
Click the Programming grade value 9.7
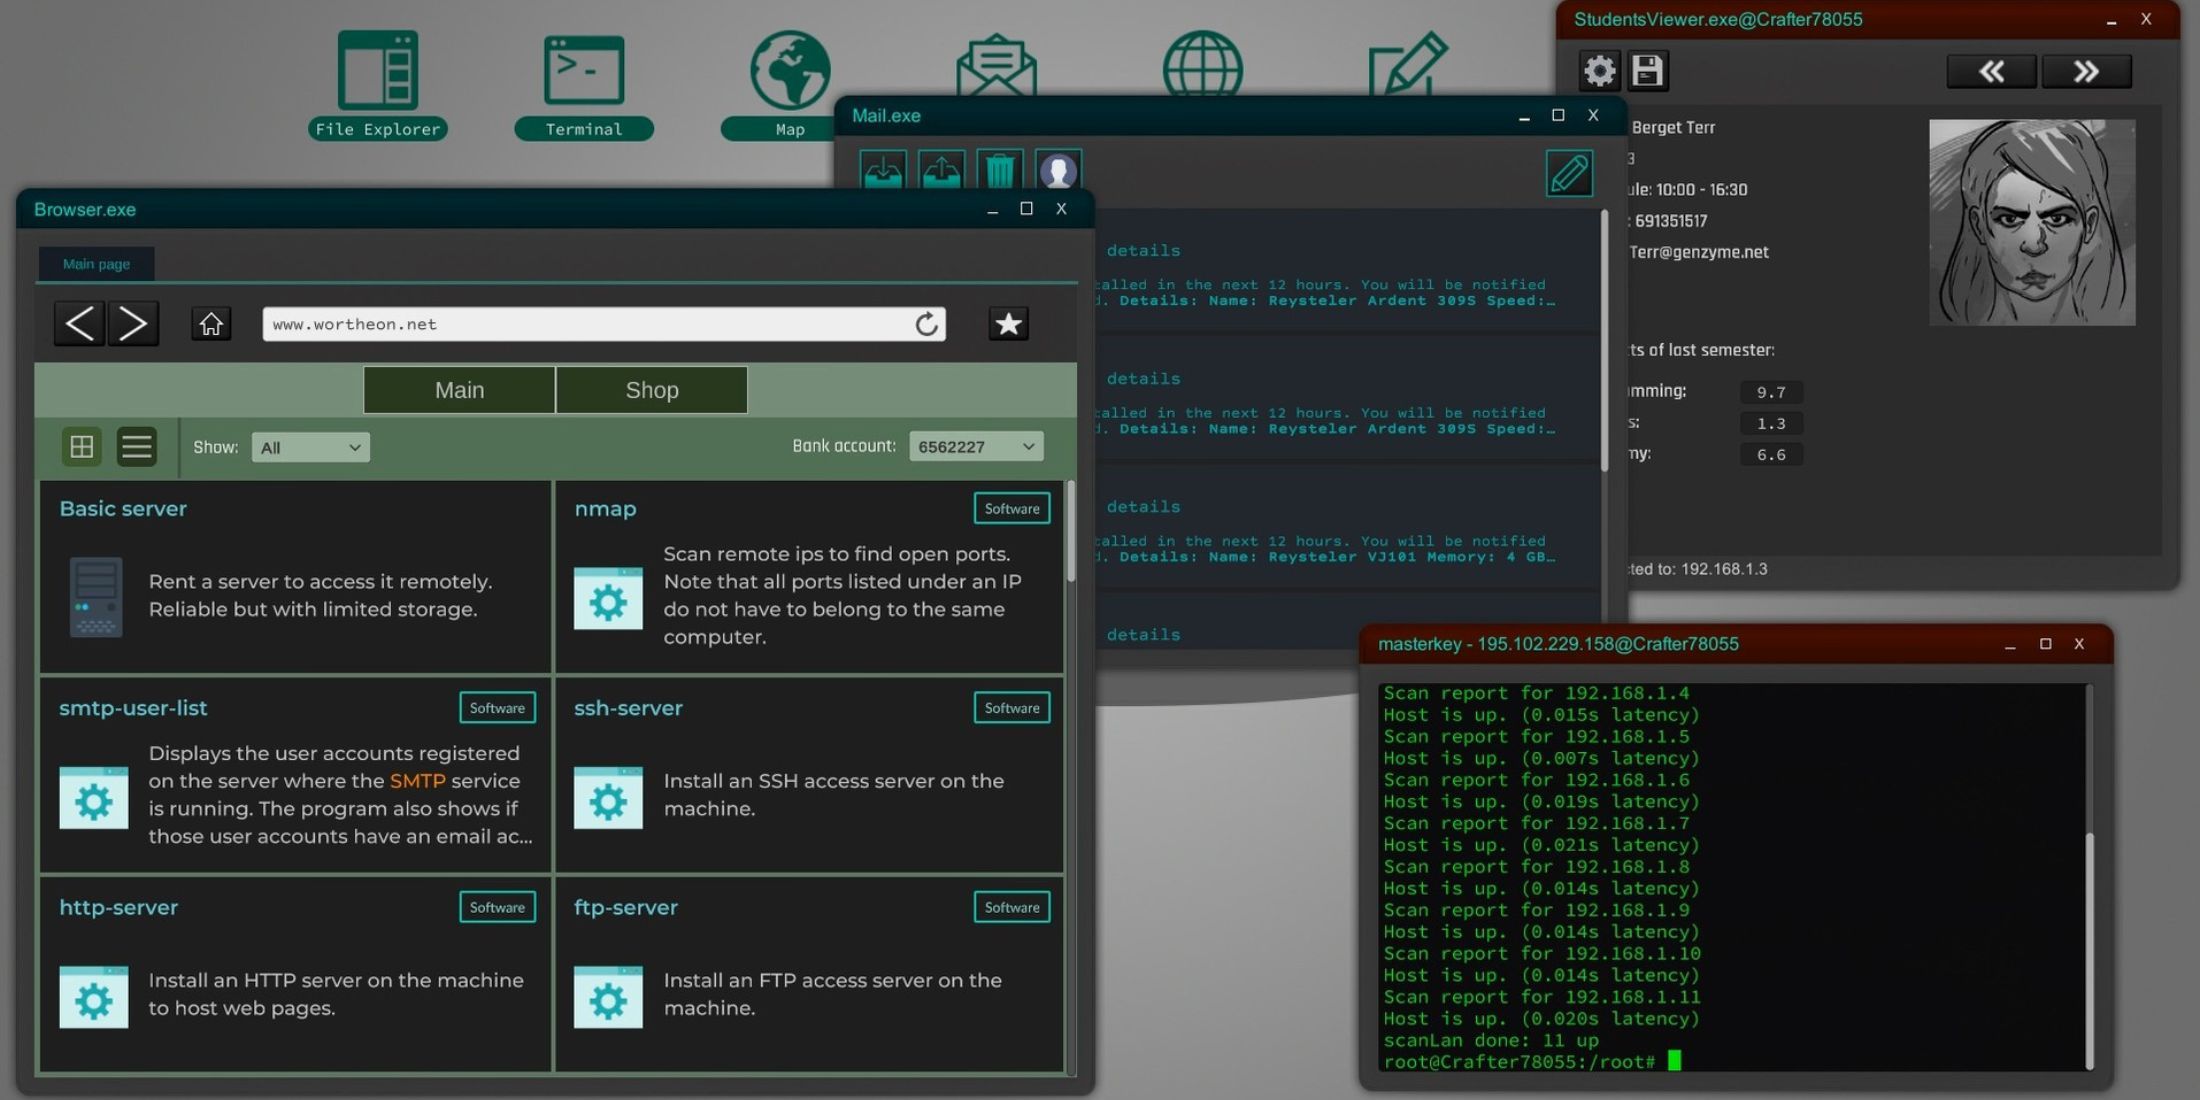pos(1771,392)
